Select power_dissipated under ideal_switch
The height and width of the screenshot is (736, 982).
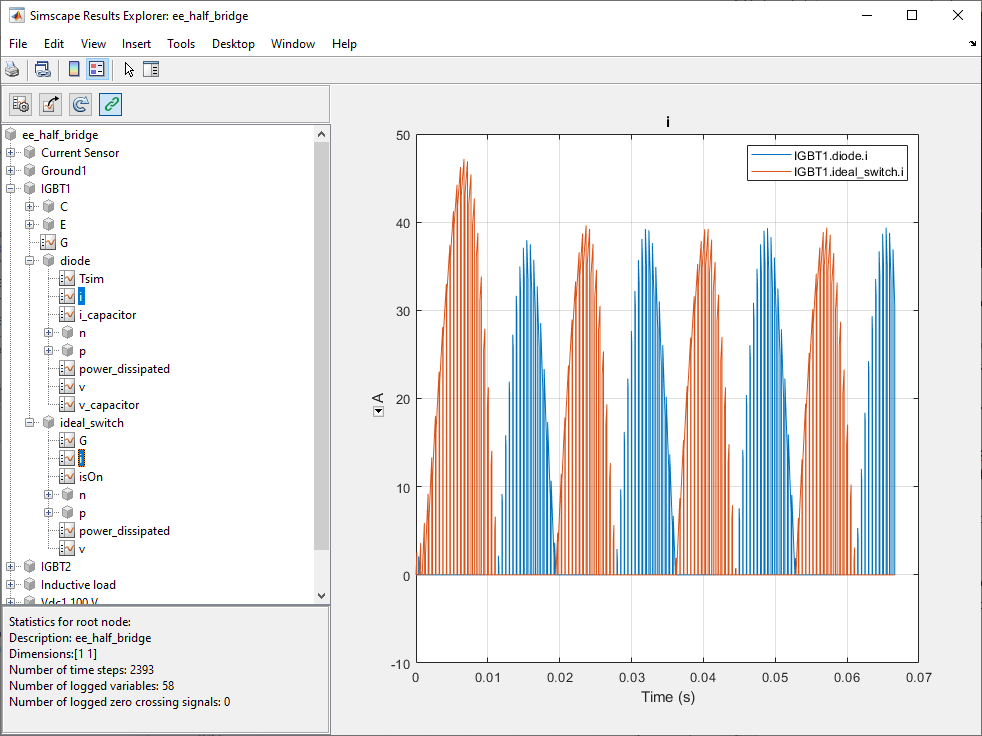(x=124, y=531)
